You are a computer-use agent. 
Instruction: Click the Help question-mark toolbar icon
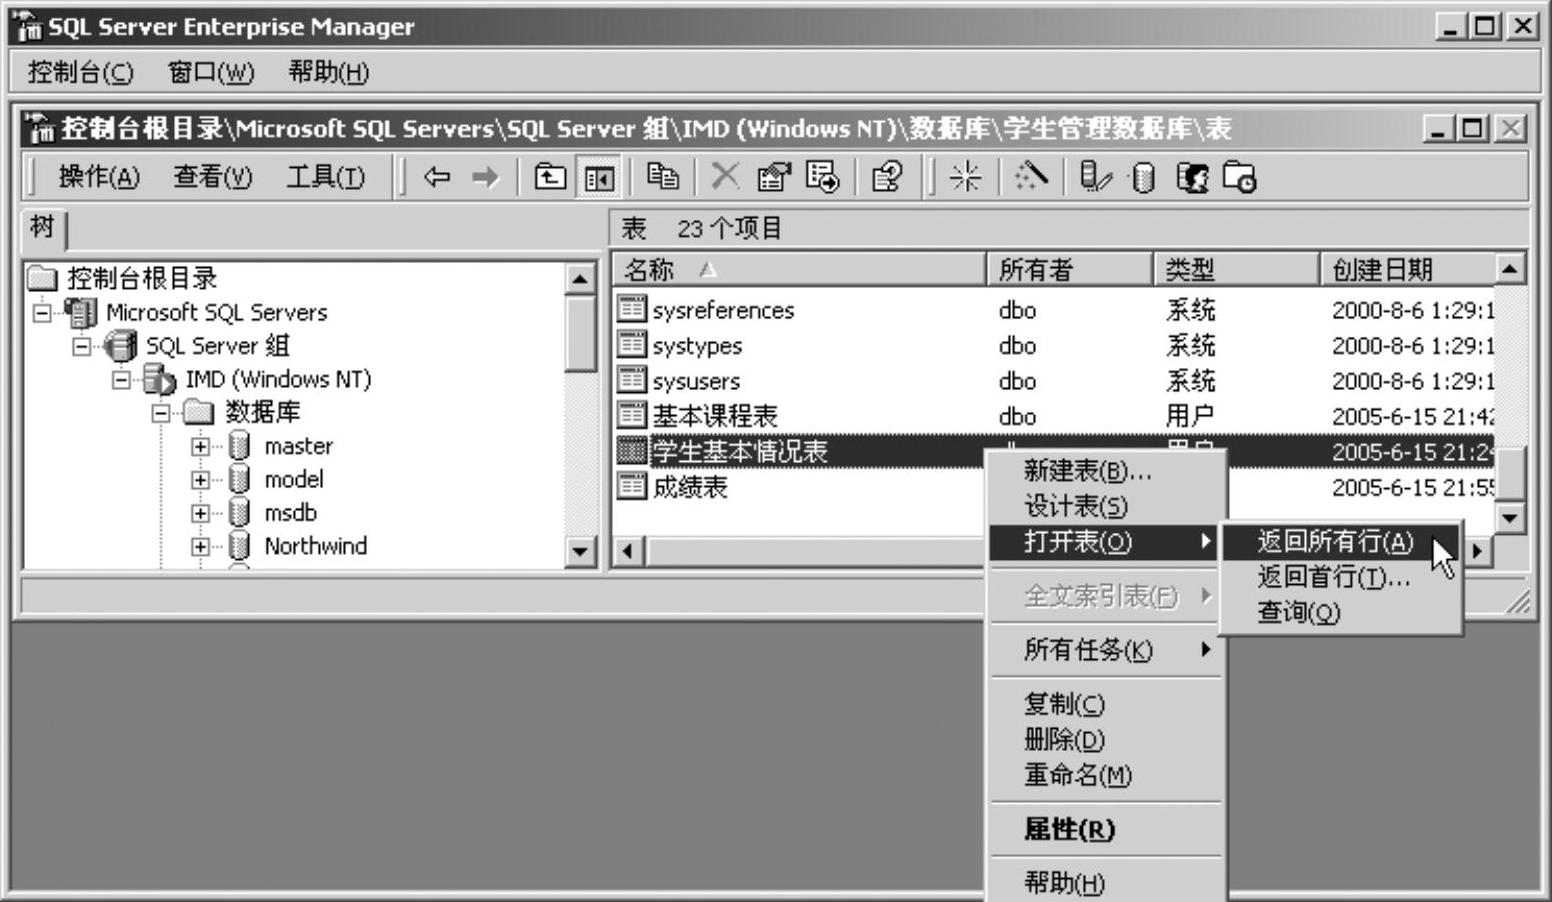click(887, 177)
